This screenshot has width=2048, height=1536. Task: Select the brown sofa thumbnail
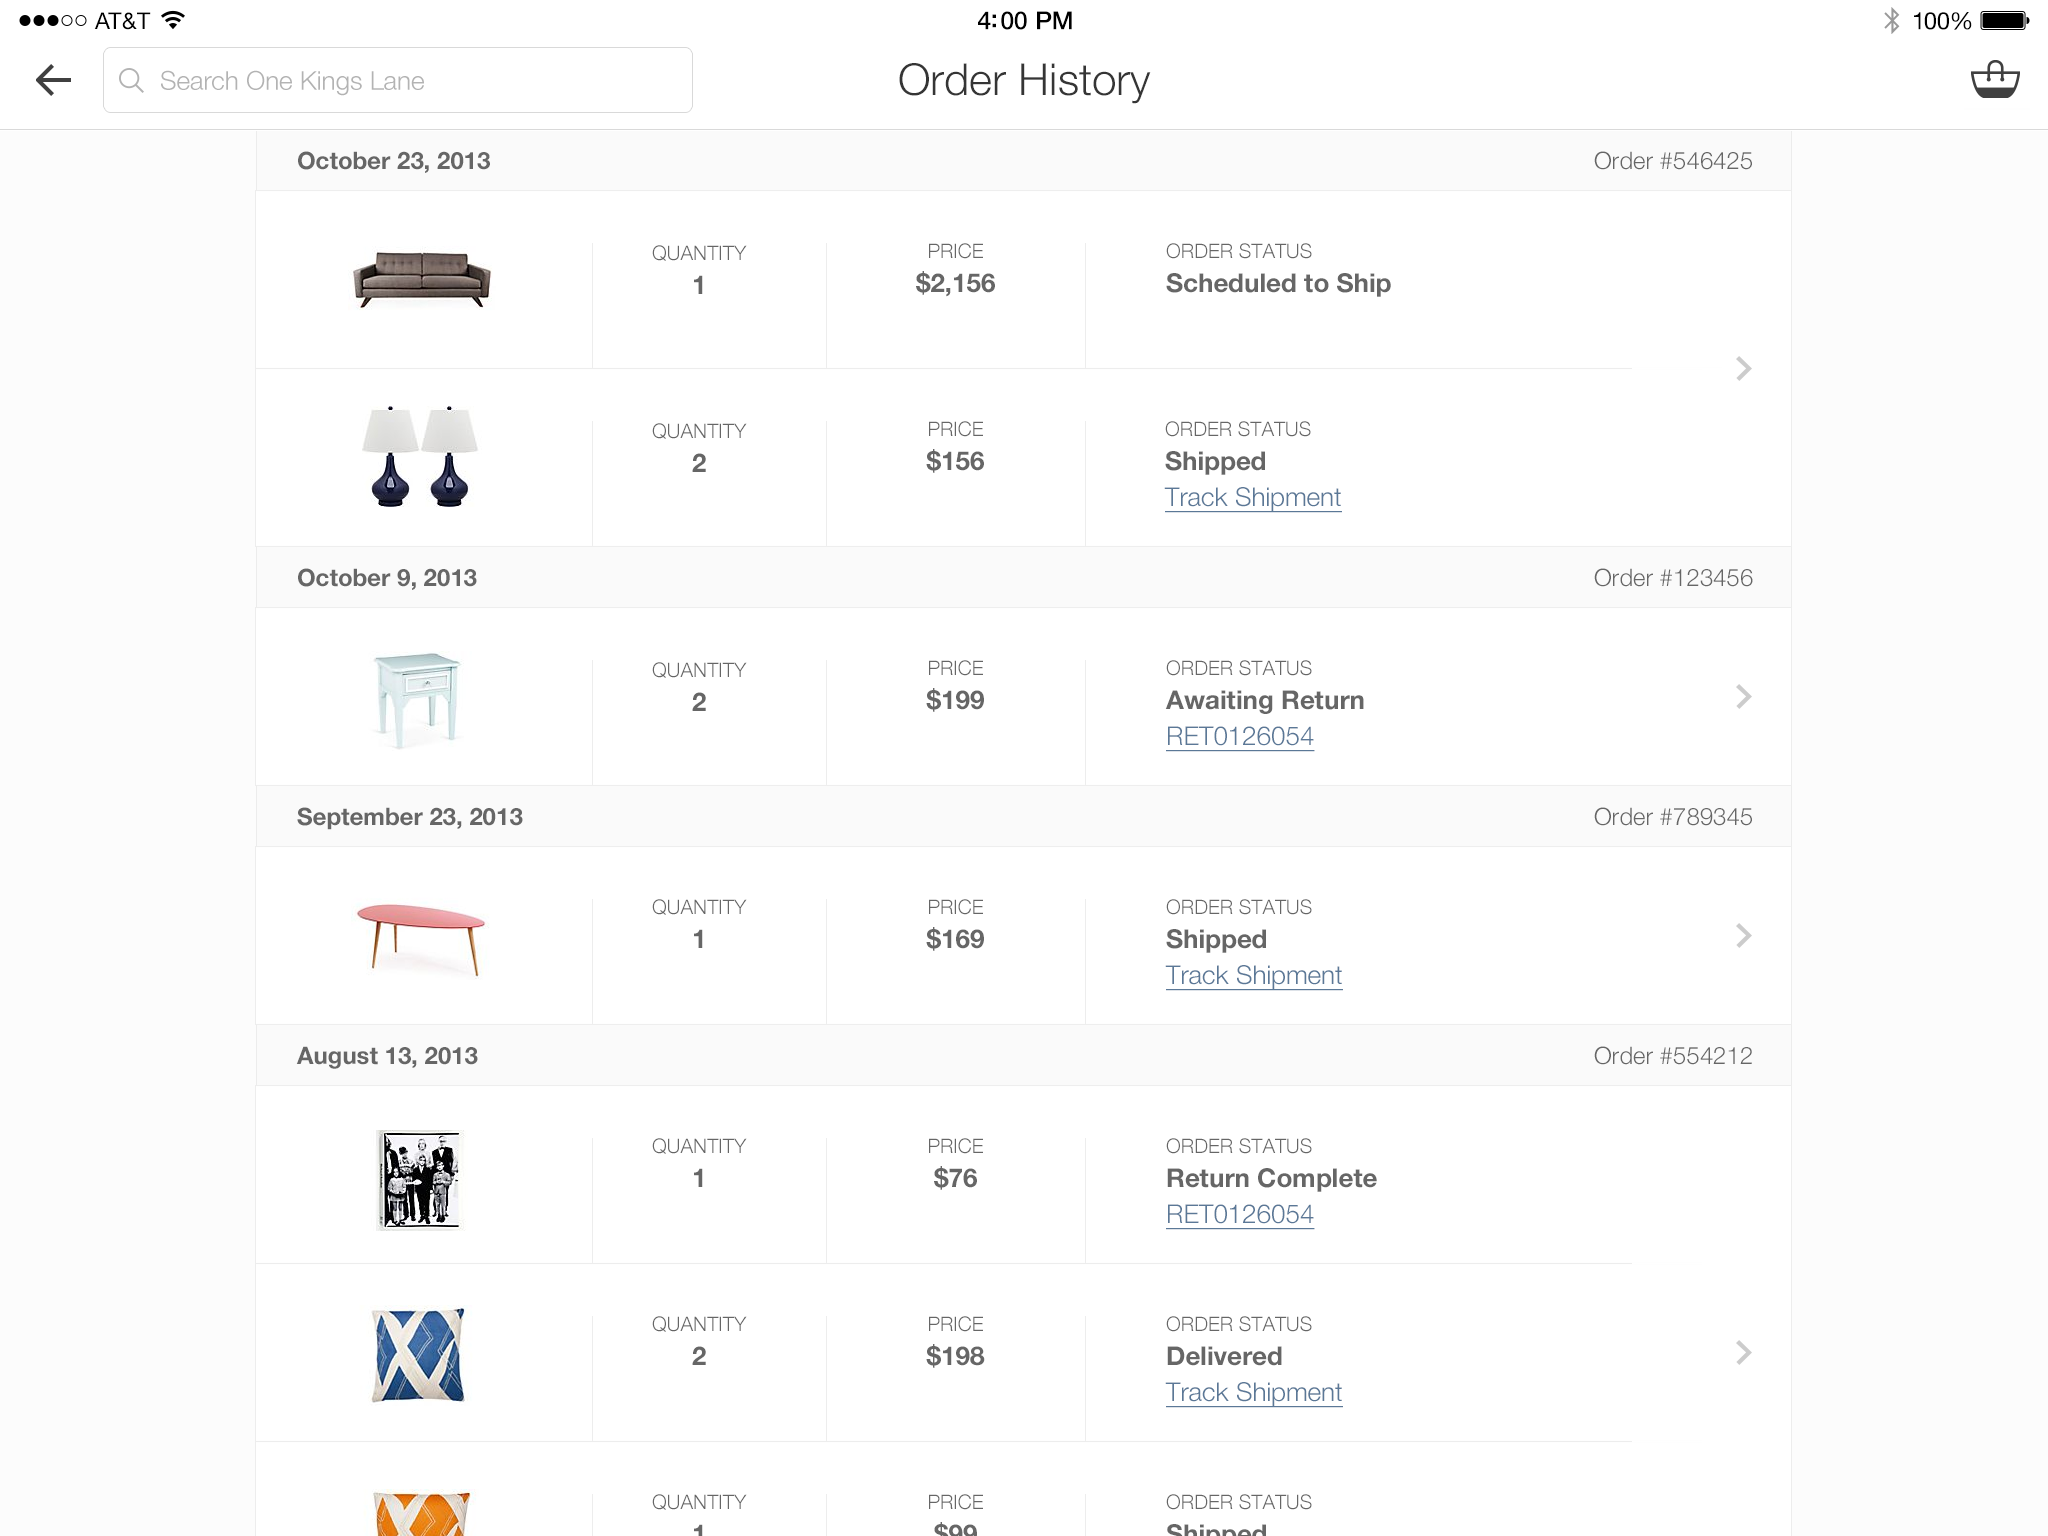coord(421,279)
